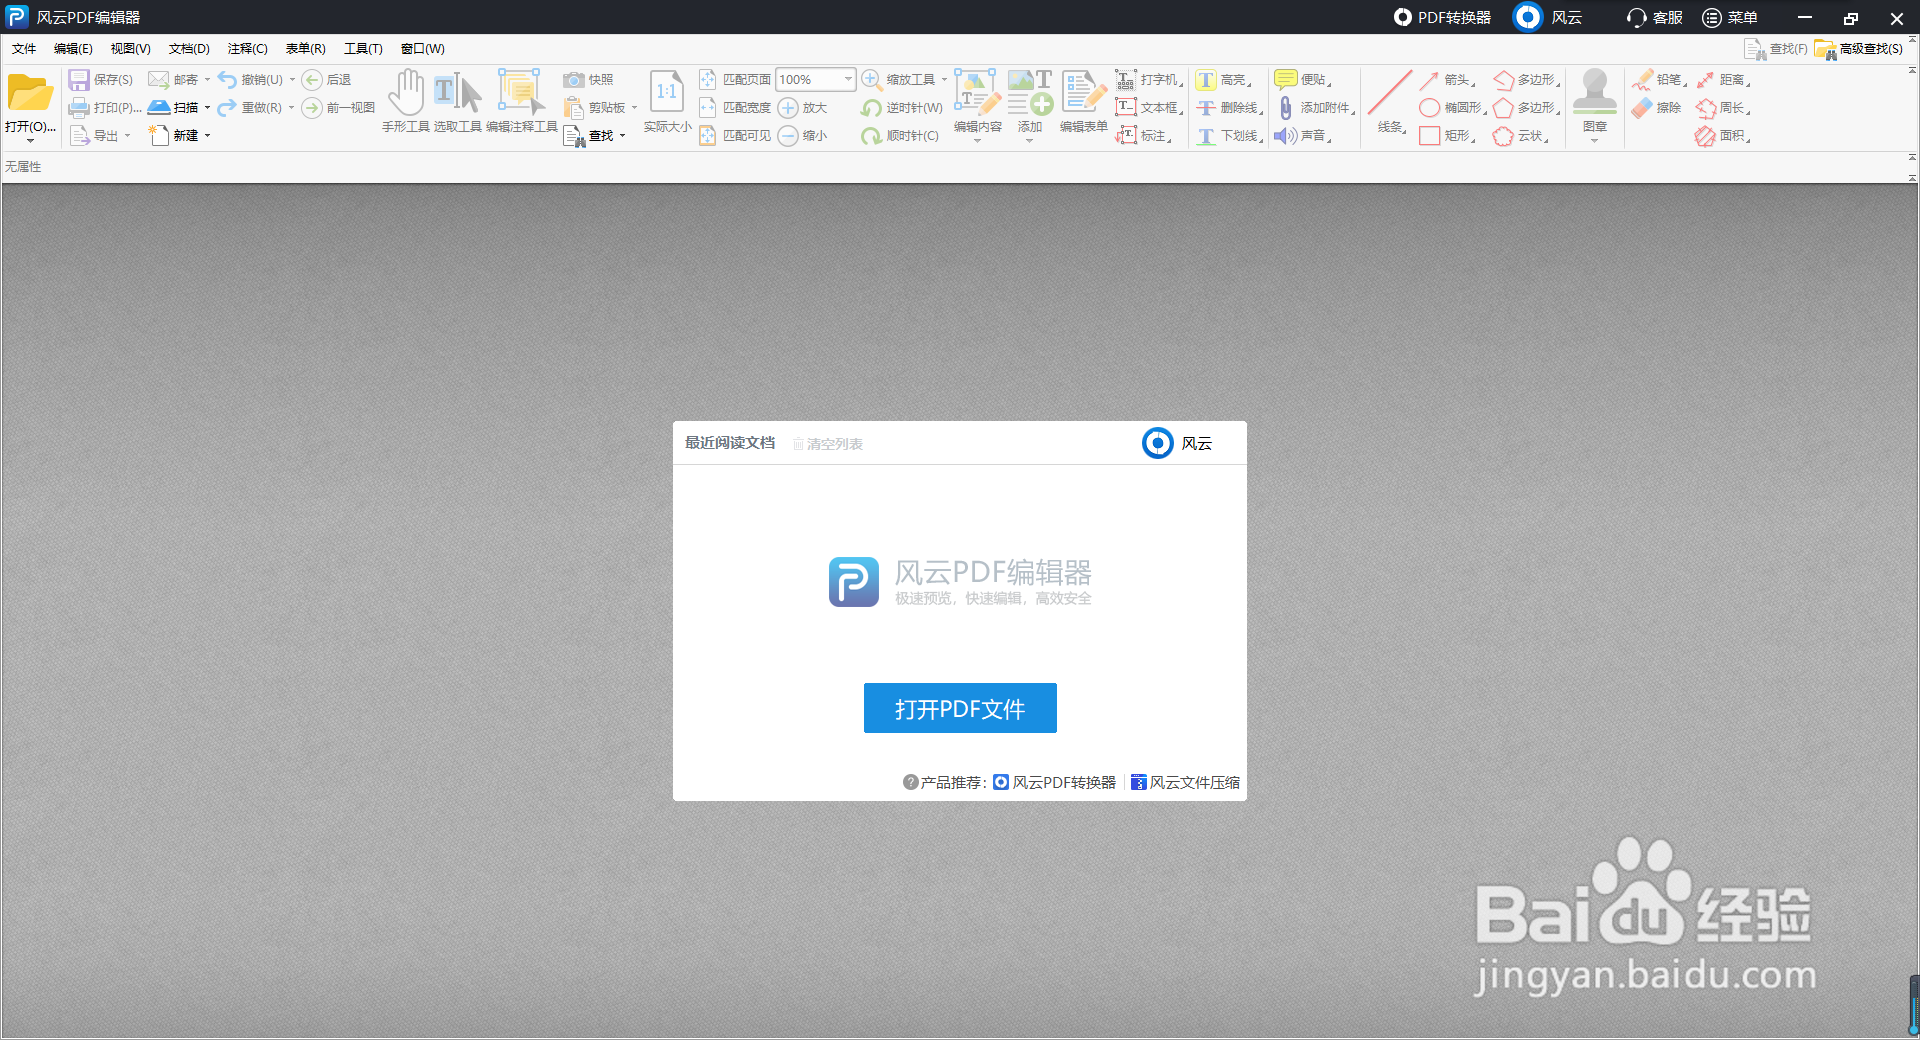
Task: Click the 打开 folder icon
Action: click(30, 94)
